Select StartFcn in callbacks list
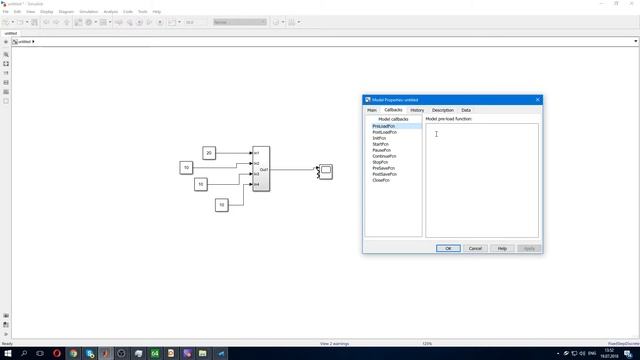The width and height of the screenshot is (640, 360). pos(380,144)
